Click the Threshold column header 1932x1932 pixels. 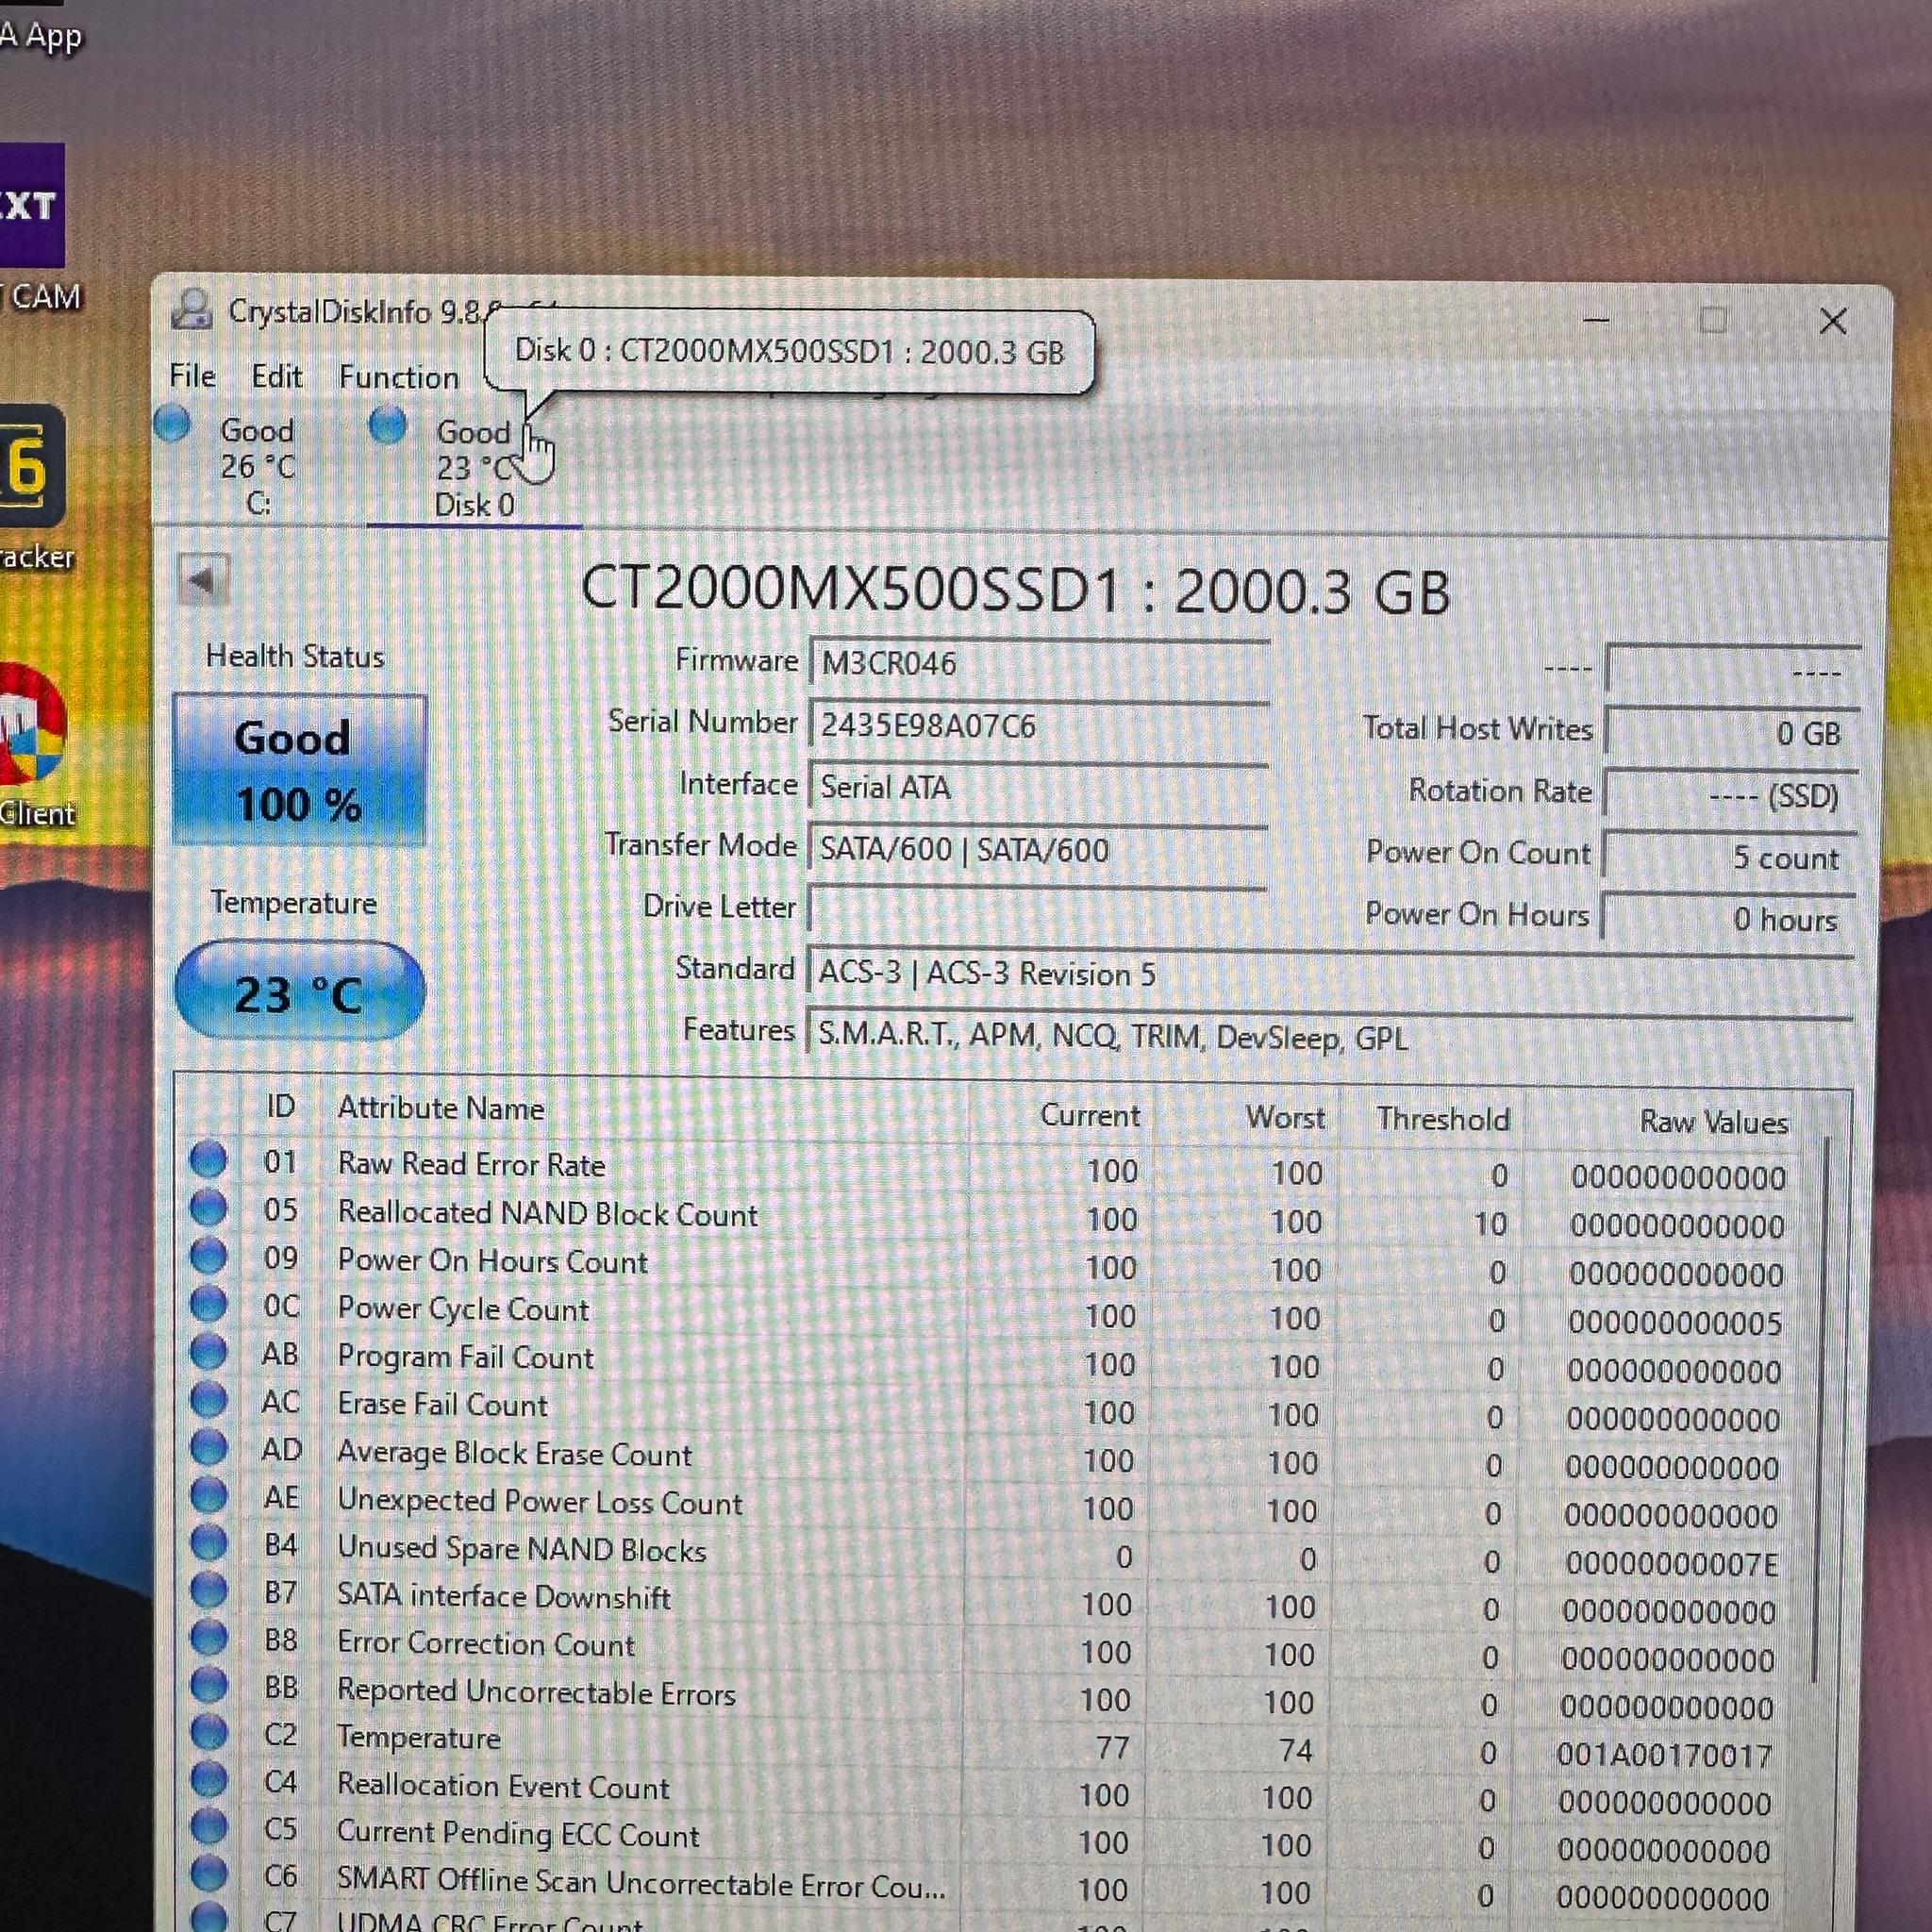coord(1443,1119)
